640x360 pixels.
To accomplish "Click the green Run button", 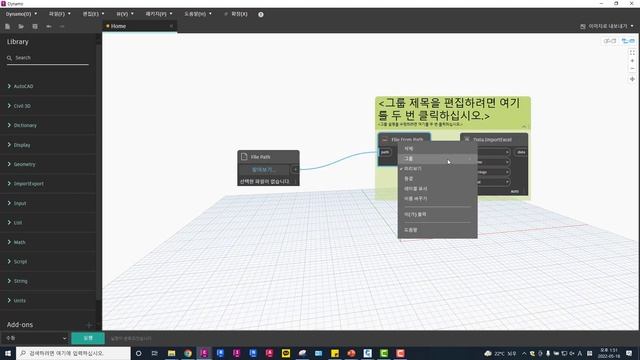I will coord(88,338).
